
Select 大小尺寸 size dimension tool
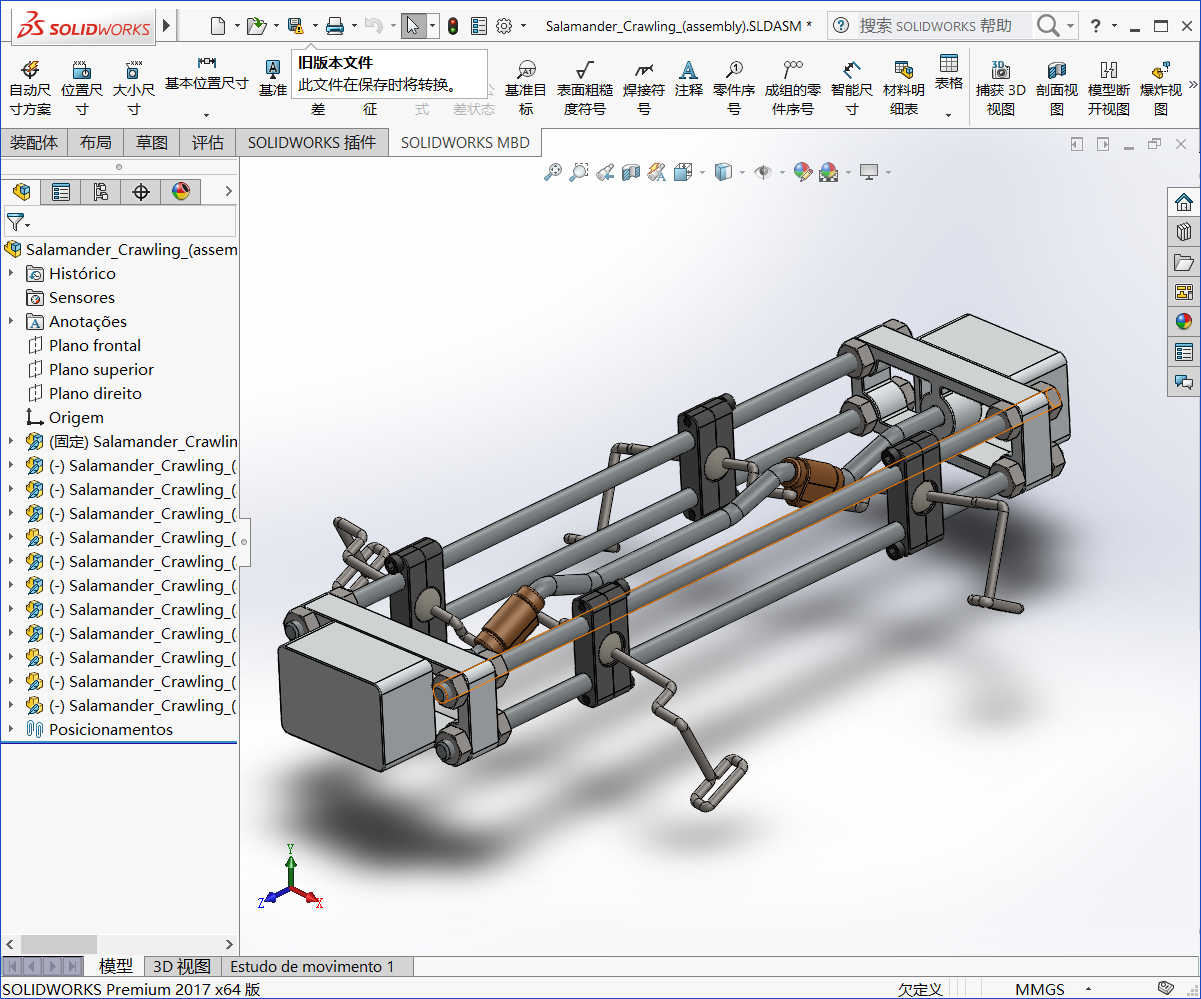coord(133,87)
